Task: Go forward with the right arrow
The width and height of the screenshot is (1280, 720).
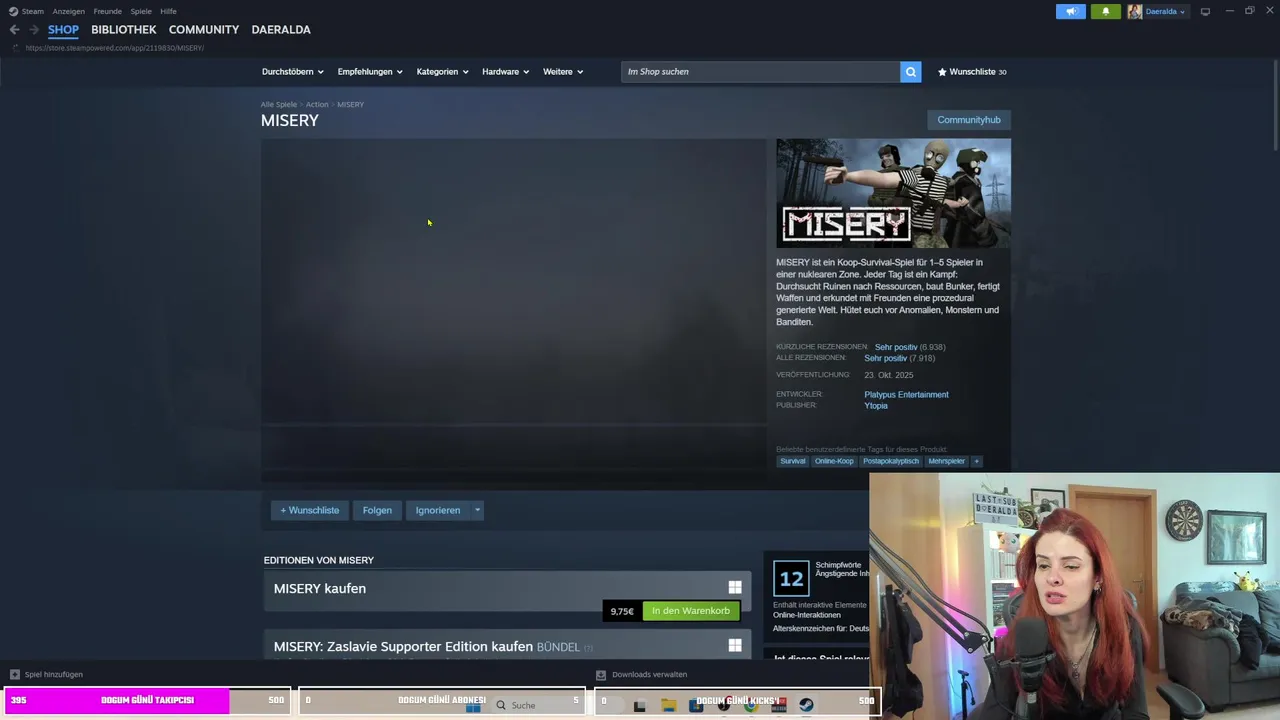Action: tap(33, 30)
